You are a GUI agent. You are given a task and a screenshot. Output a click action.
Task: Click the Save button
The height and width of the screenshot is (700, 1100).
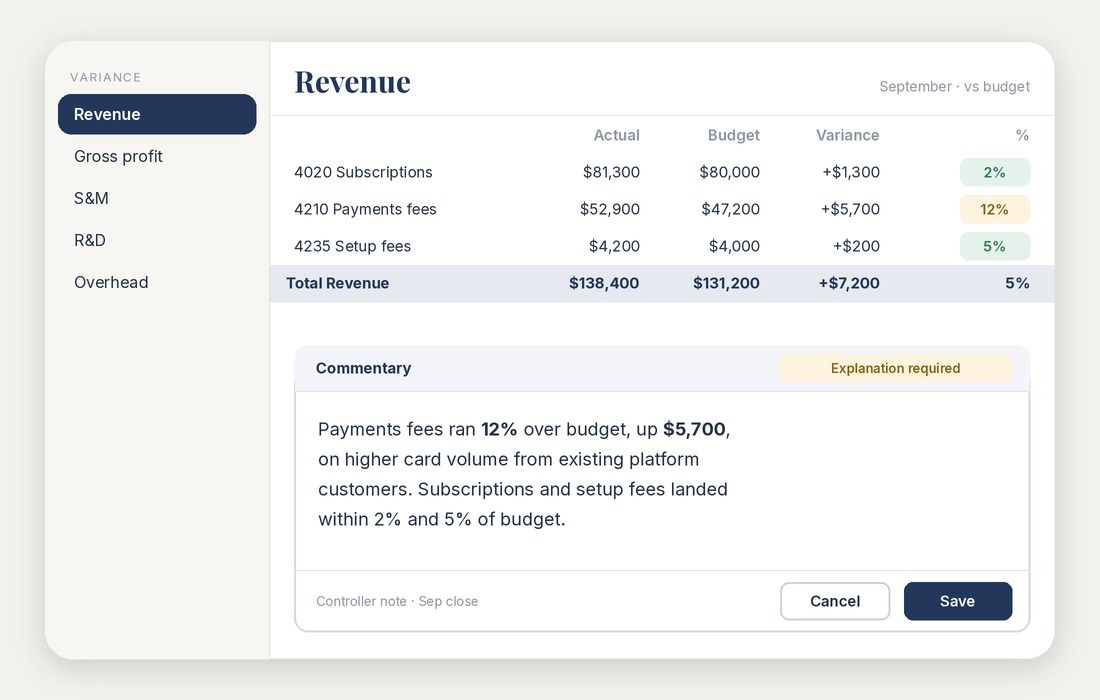958,601
